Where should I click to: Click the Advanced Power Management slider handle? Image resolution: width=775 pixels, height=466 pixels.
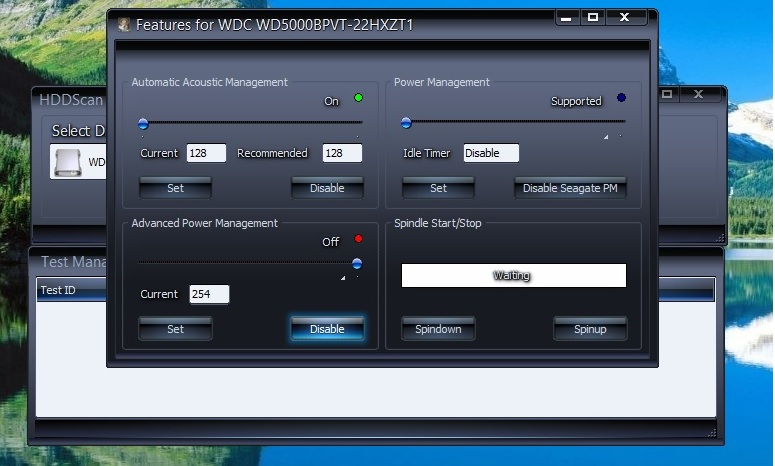(357, 264)
